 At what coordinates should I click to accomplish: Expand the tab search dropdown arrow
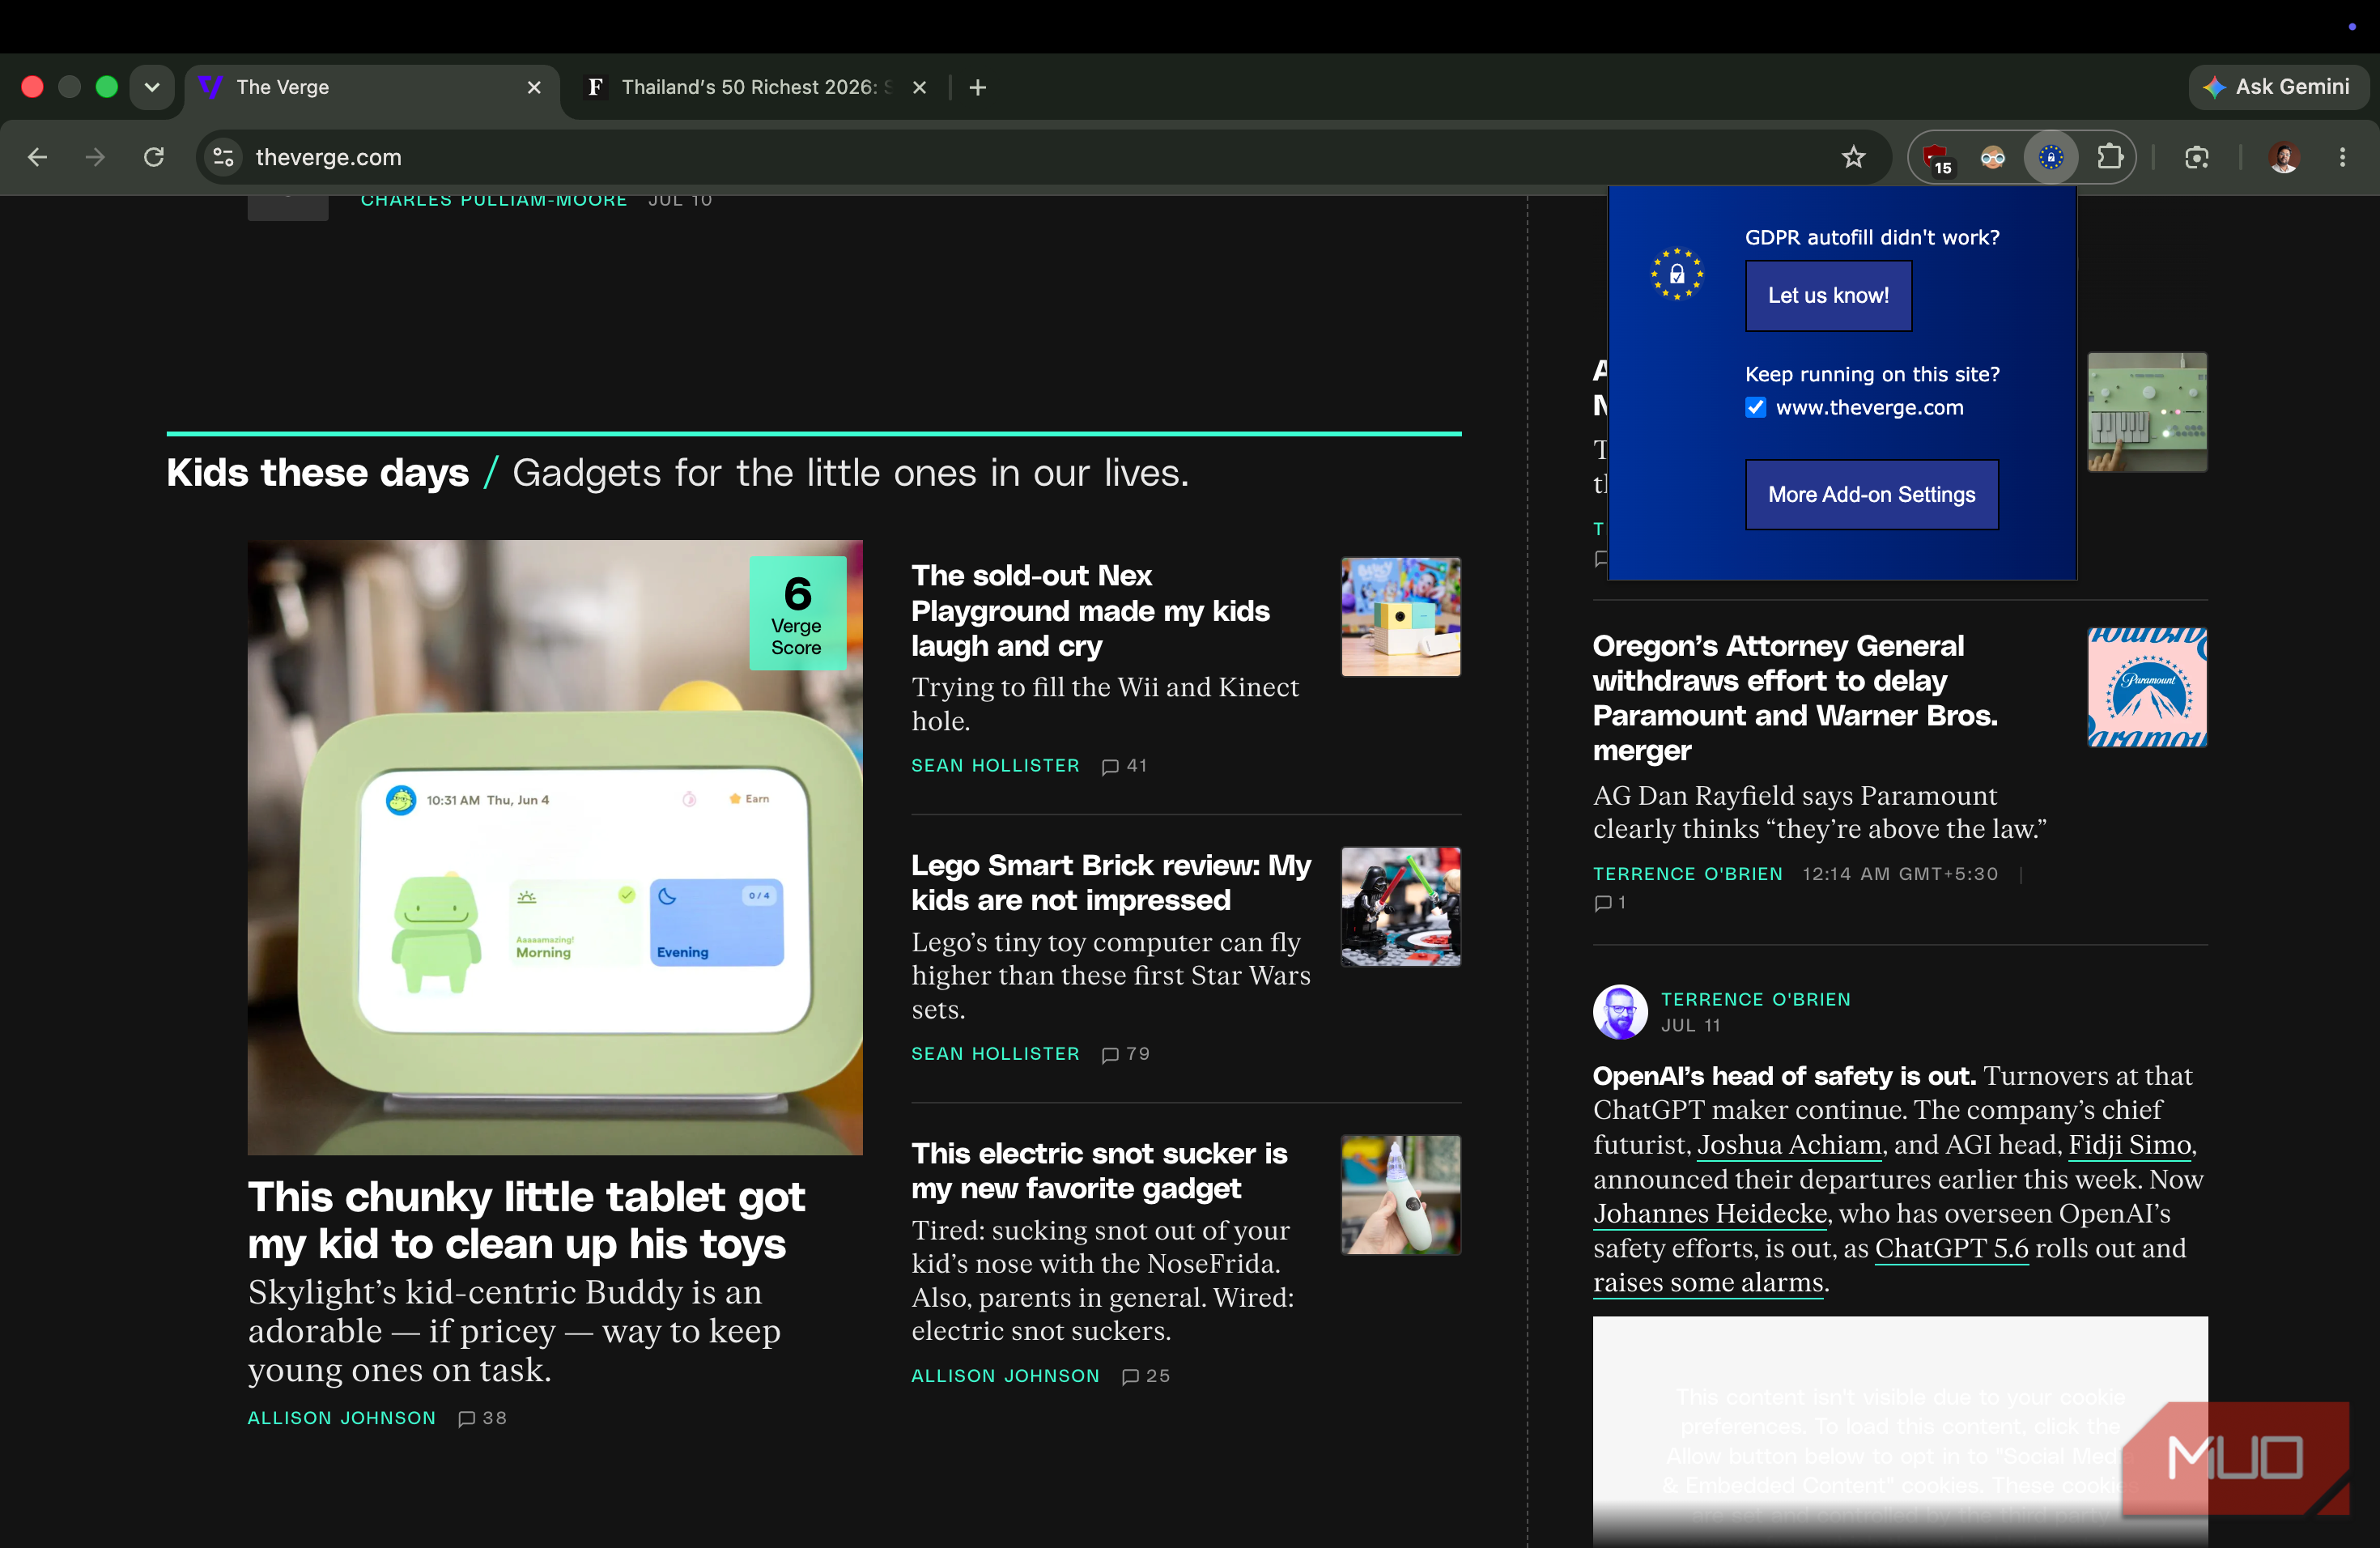[152, 87]
